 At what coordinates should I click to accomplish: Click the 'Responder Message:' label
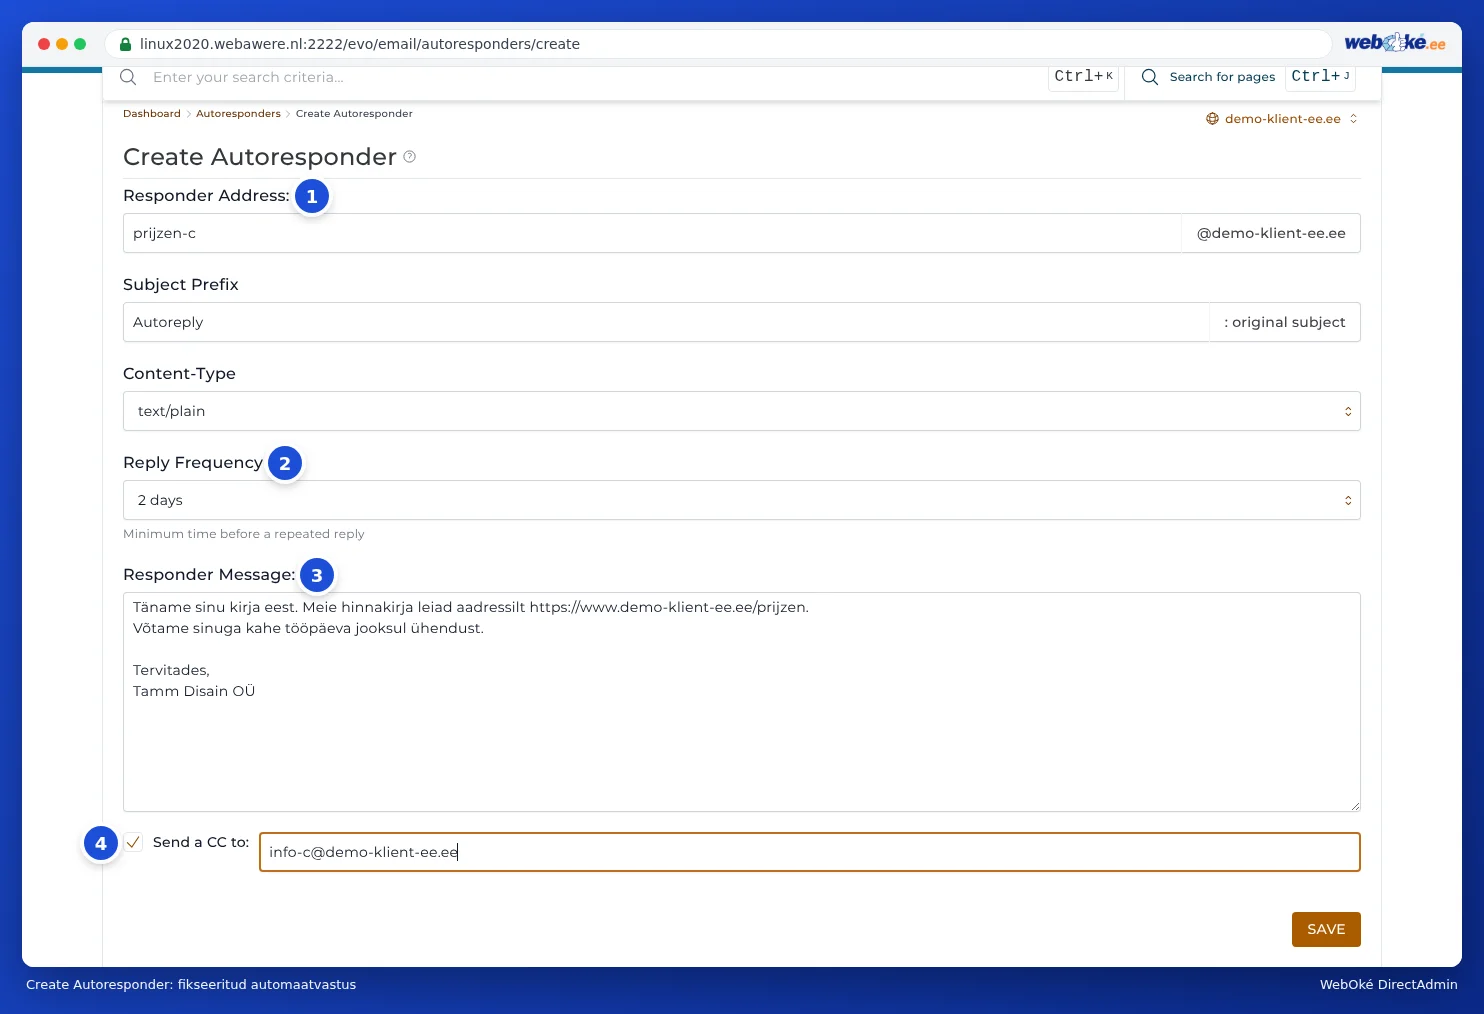[209, 575]
